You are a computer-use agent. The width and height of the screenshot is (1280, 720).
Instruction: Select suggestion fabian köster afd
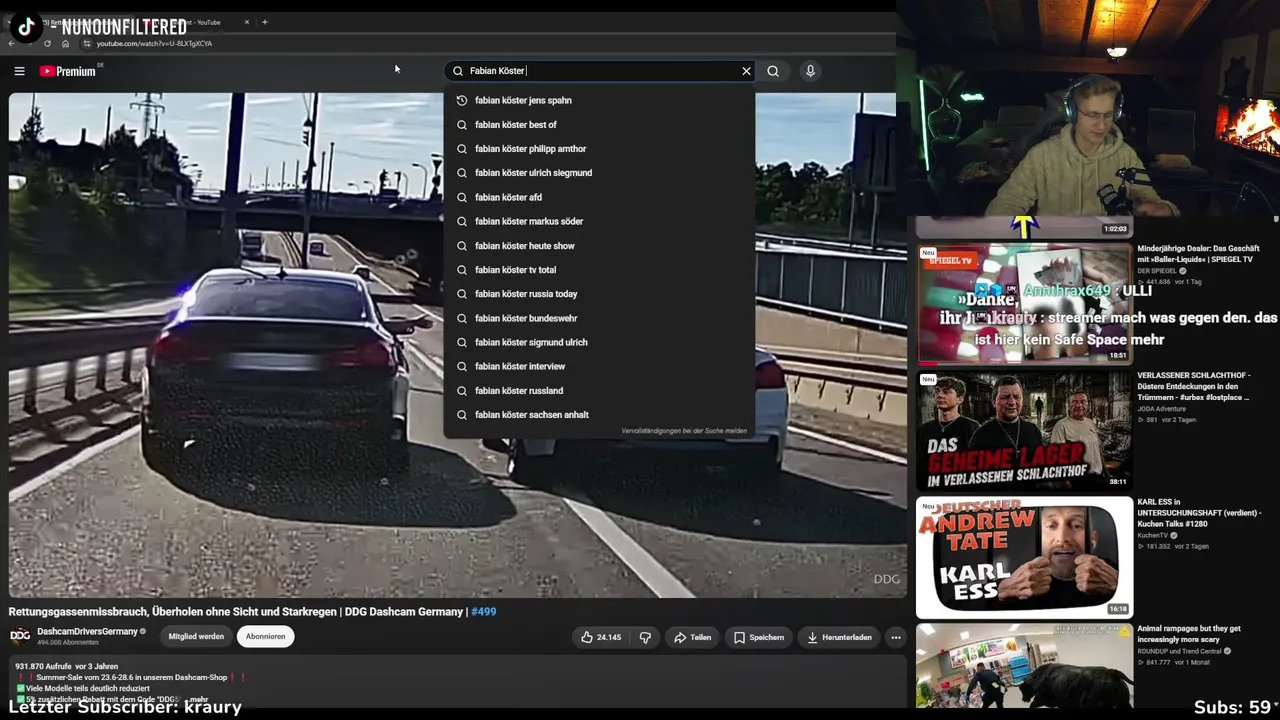point(600,197)
